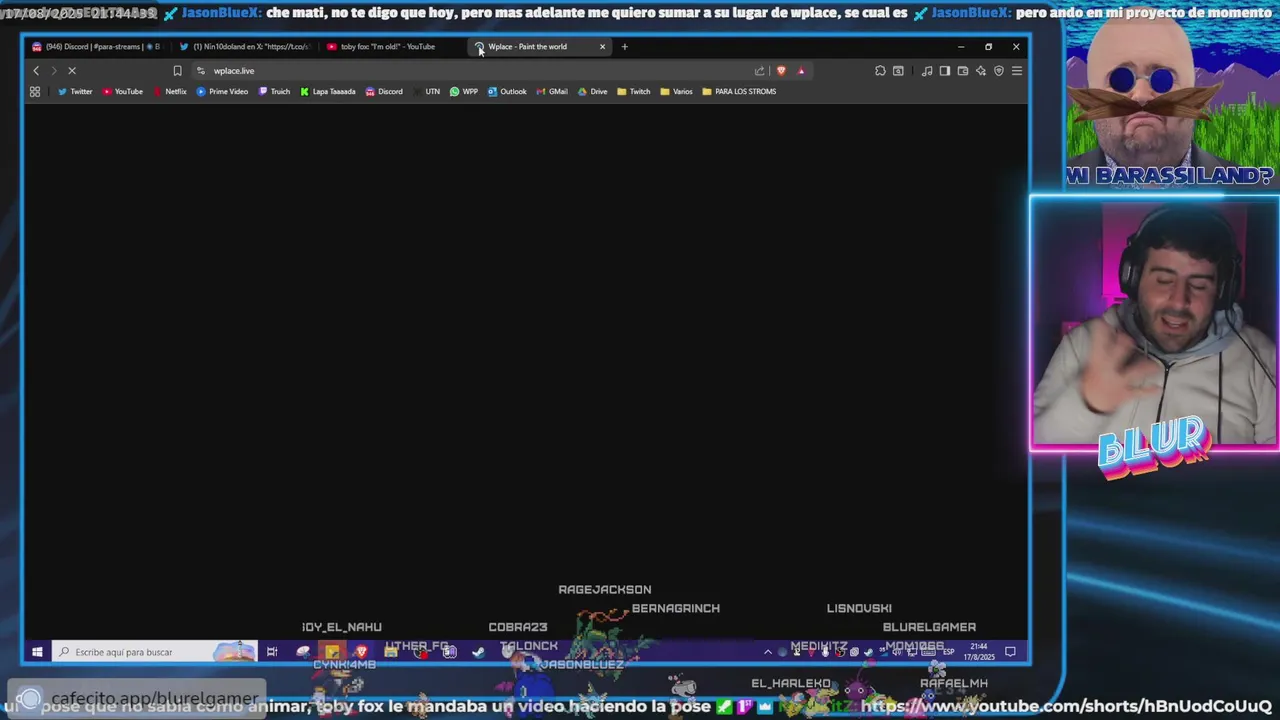The width and height of the screenshot is (1280, 720).
Task: Open the Prime Video bookmark
Action: tap(222, 92)
